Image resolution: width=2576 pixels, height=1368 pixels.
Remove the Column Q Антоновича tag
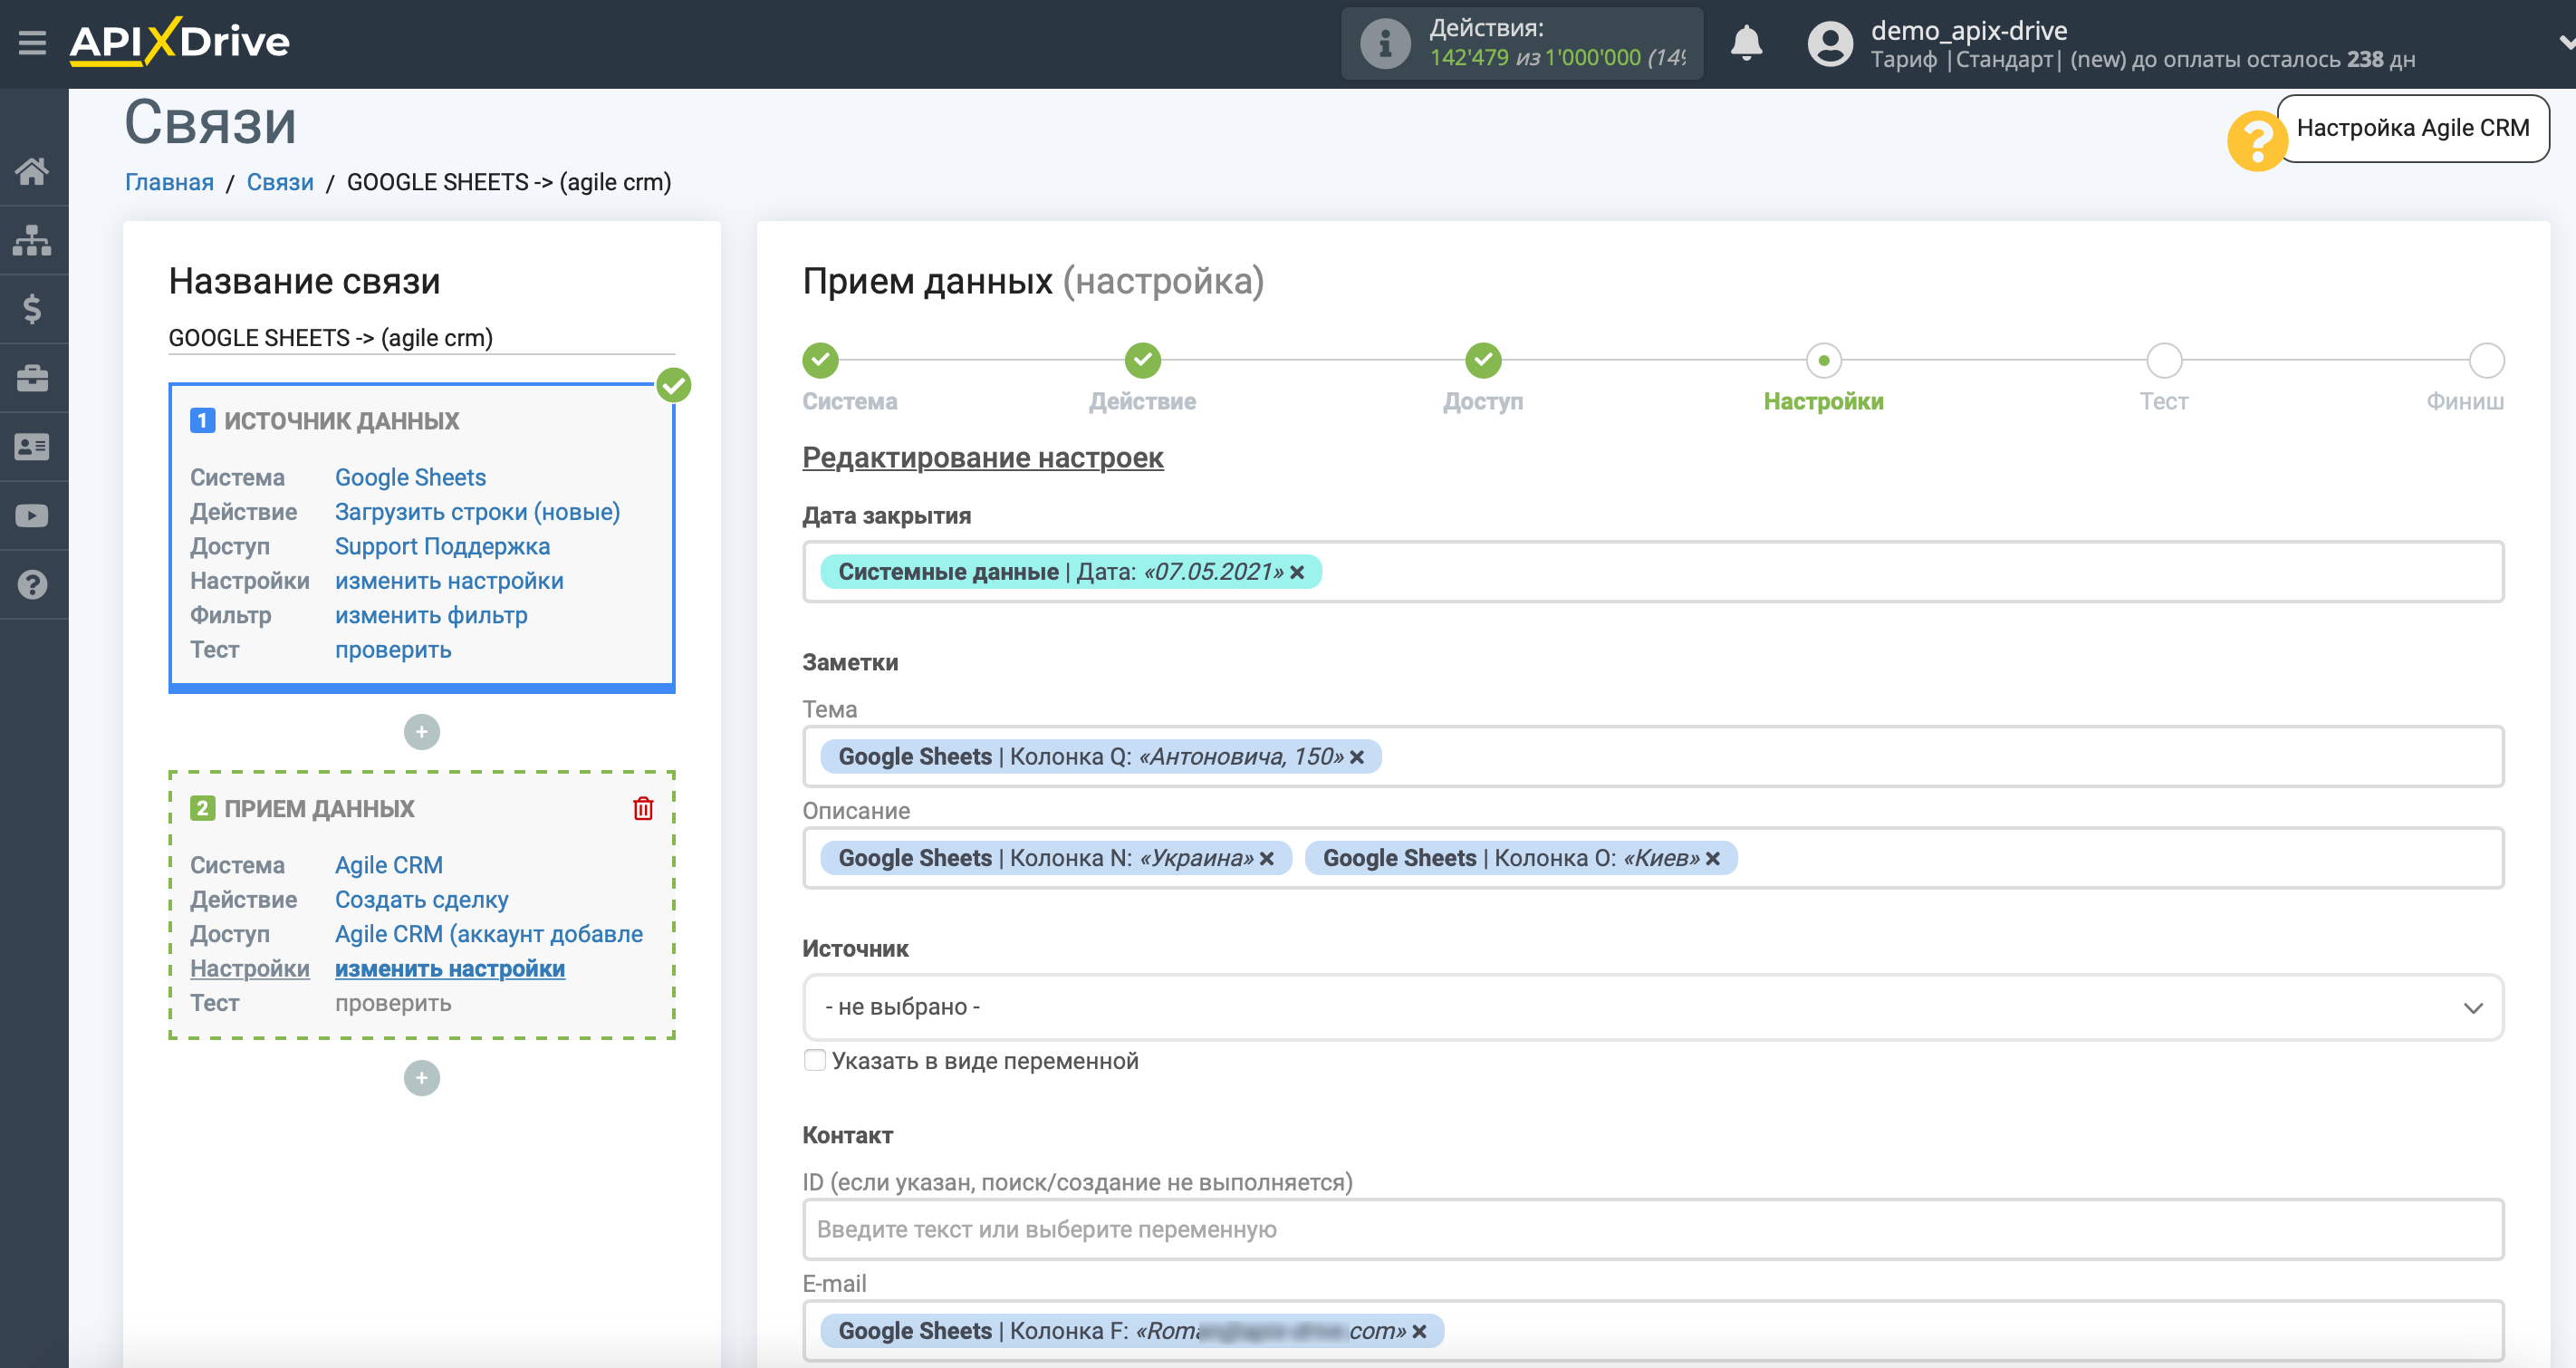1357,757
